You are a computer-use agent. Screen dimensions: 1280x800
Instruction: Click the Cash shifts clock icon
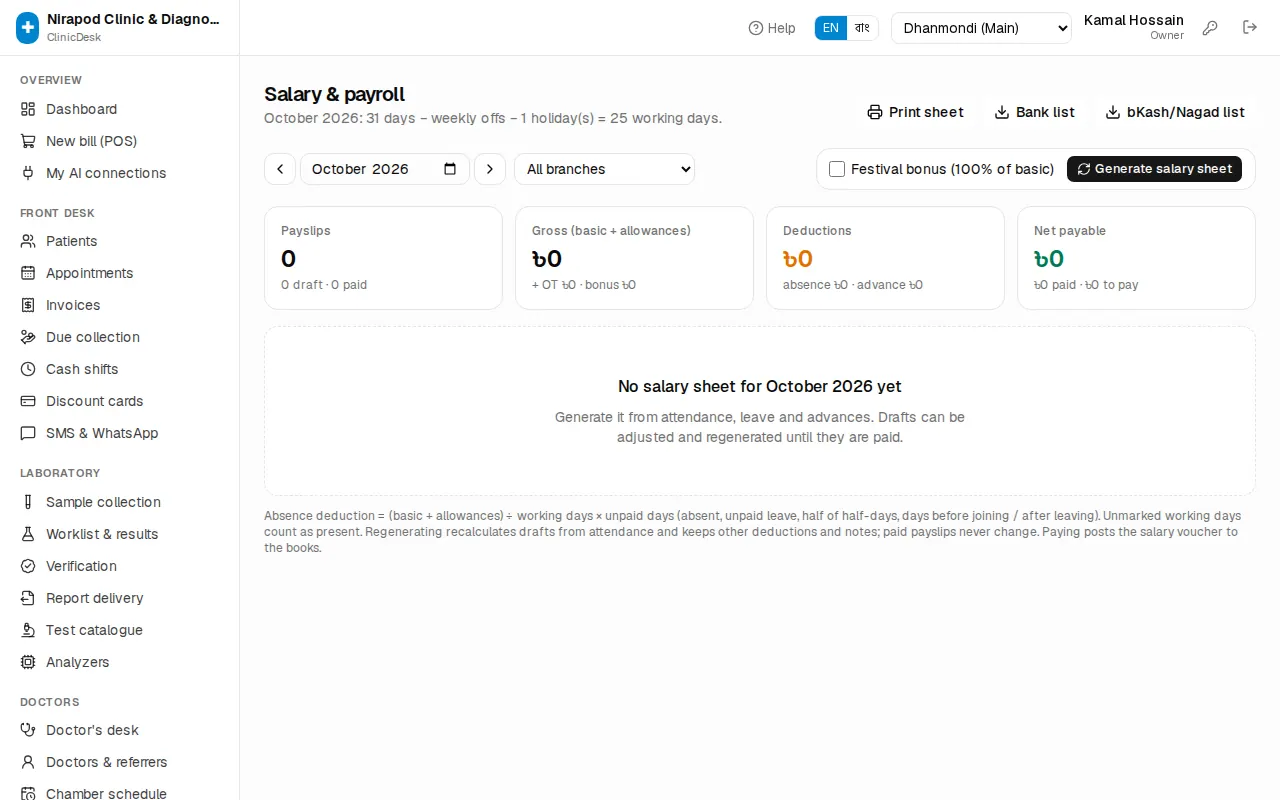tap(28, 369)
